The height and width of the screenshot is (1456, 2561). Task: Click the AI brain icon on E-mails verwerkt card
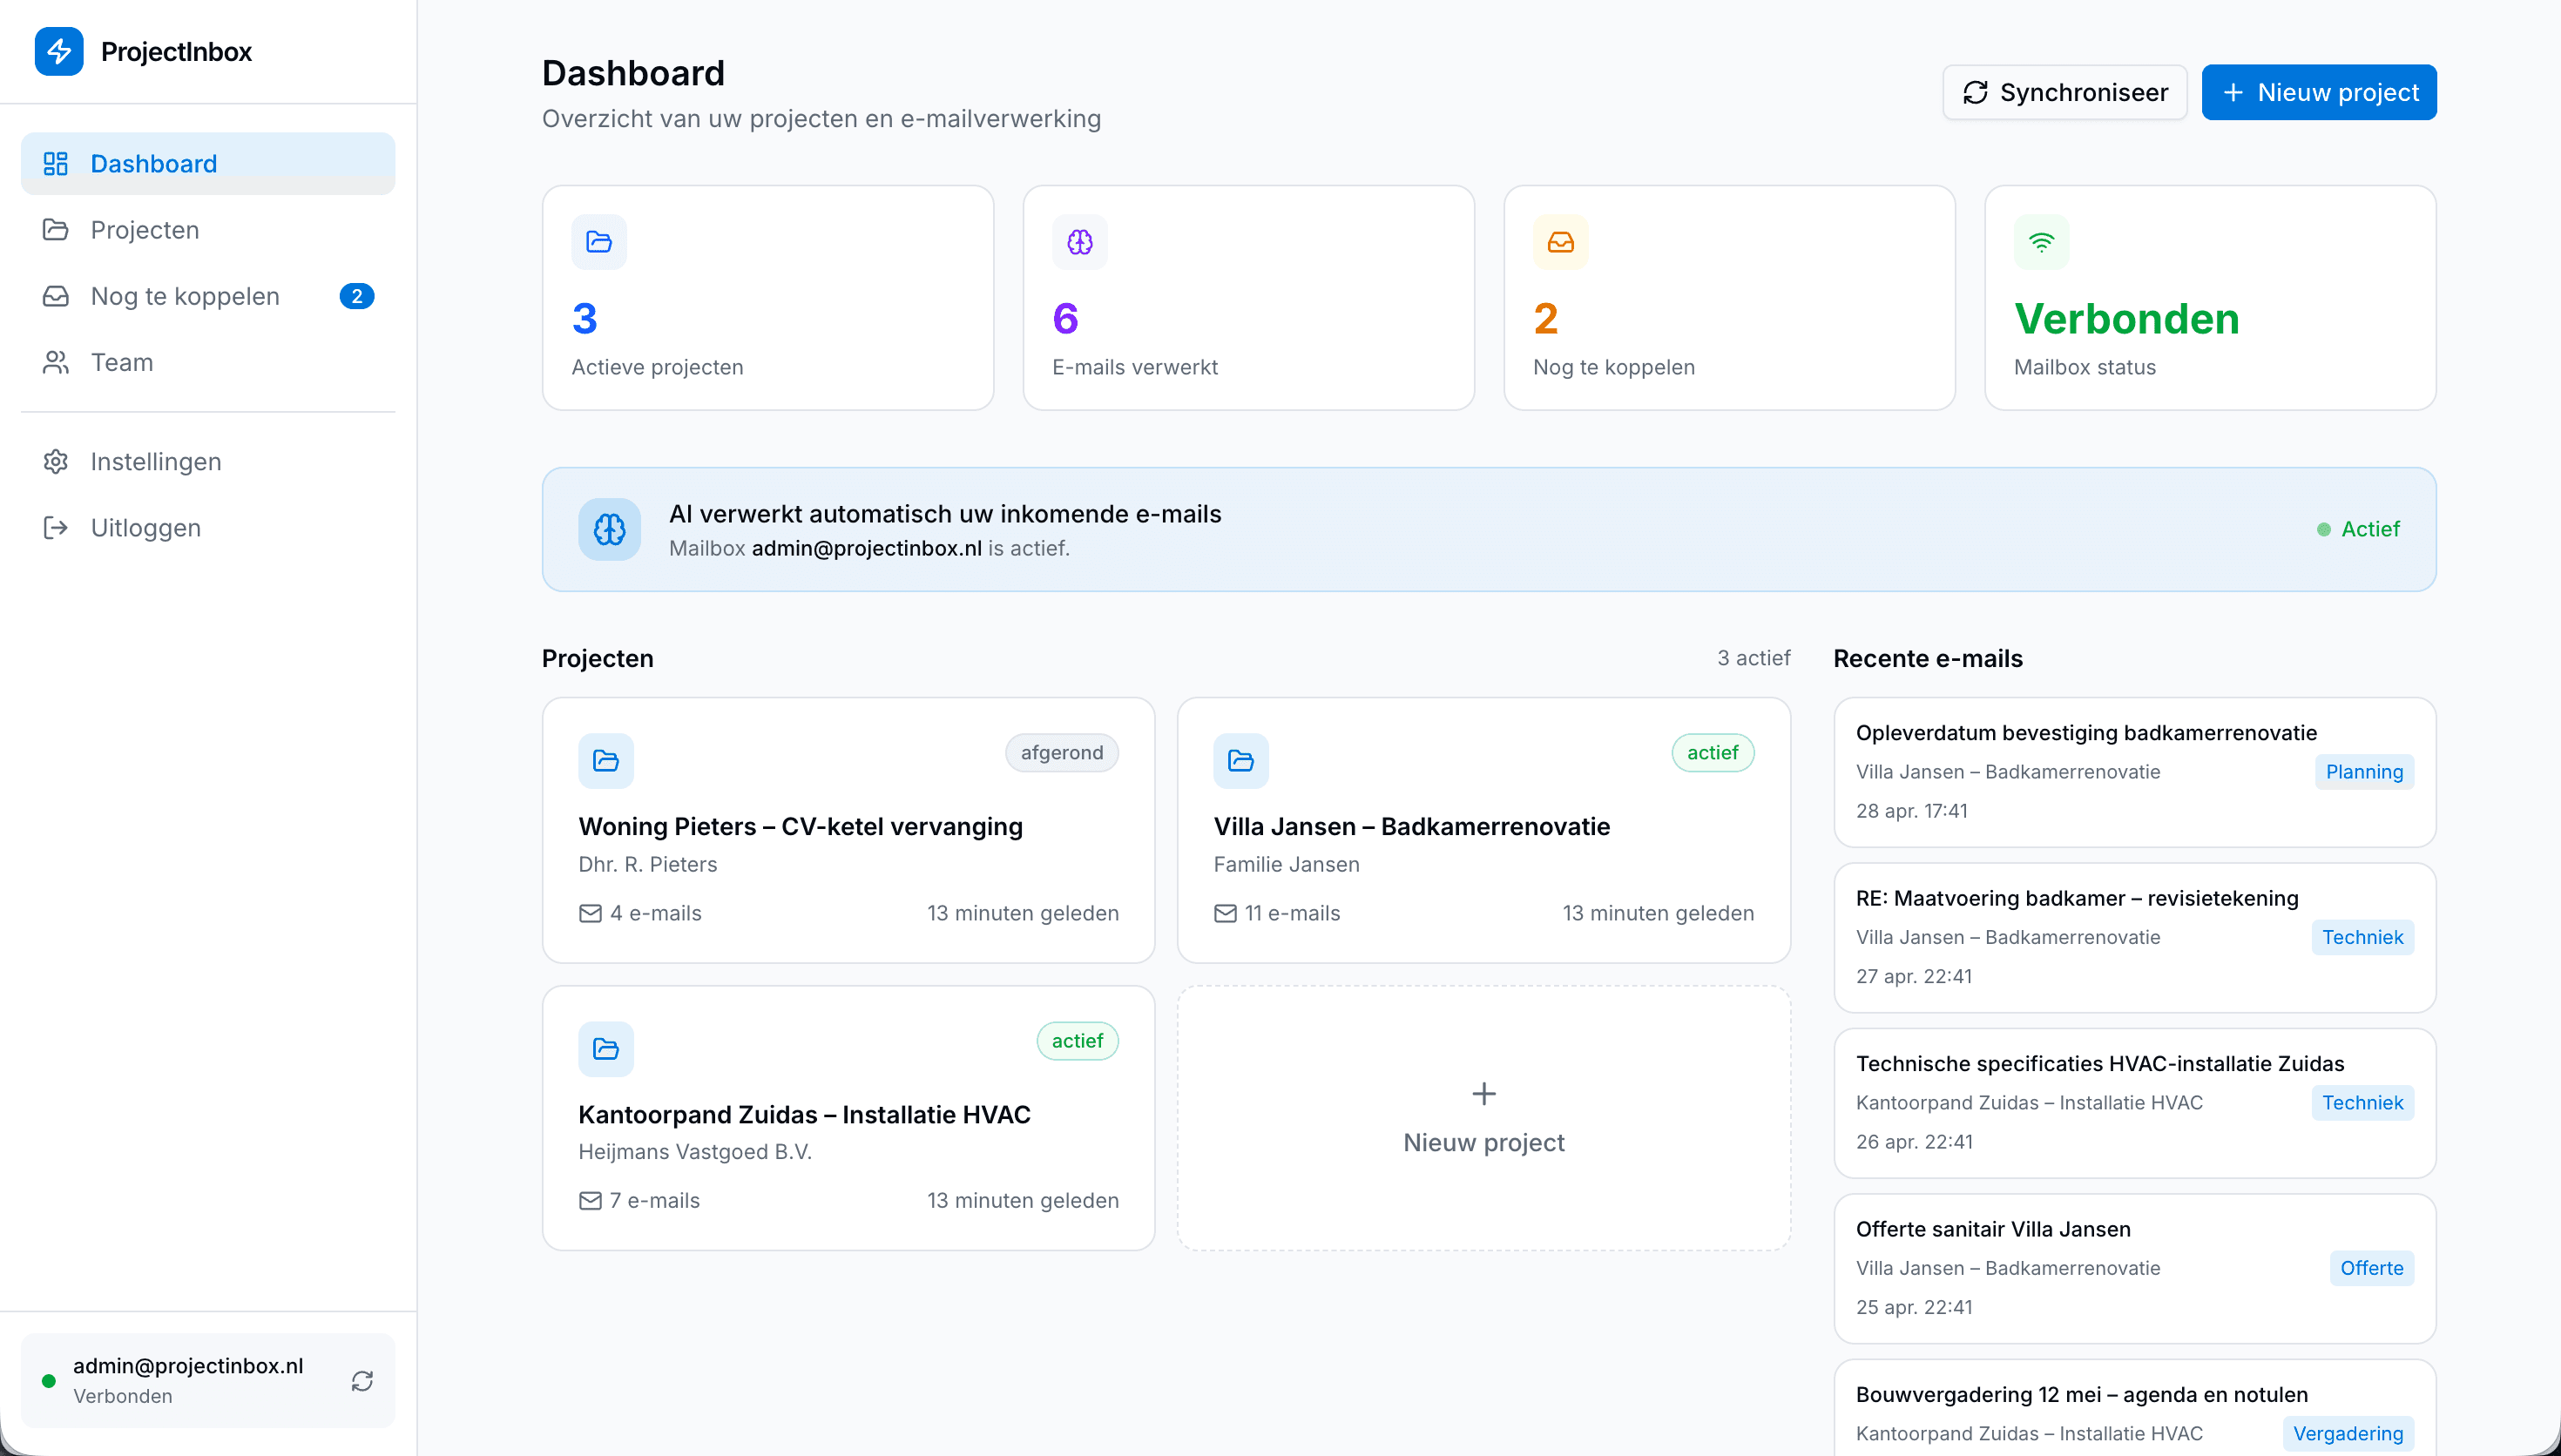pyautogui.click(x=1080, y=241)
